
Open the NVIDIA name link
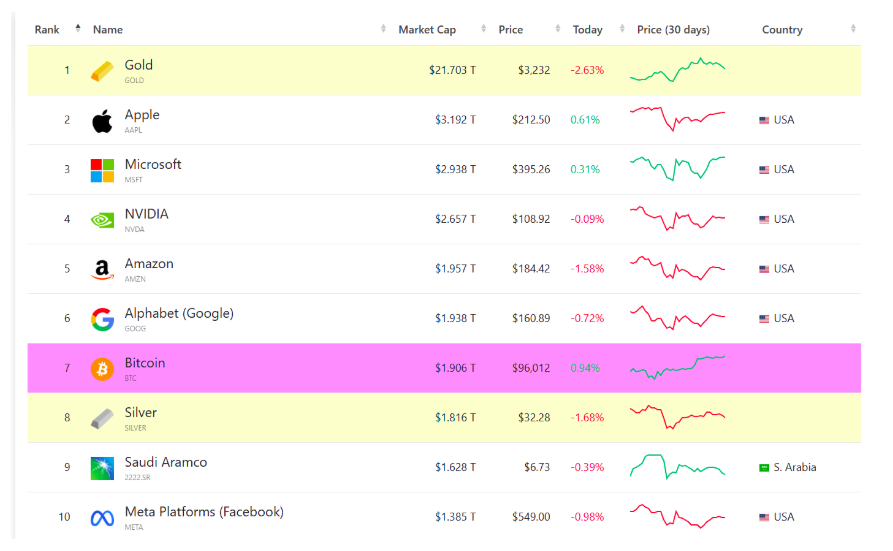pyautogui.click(x=146, y=214)
